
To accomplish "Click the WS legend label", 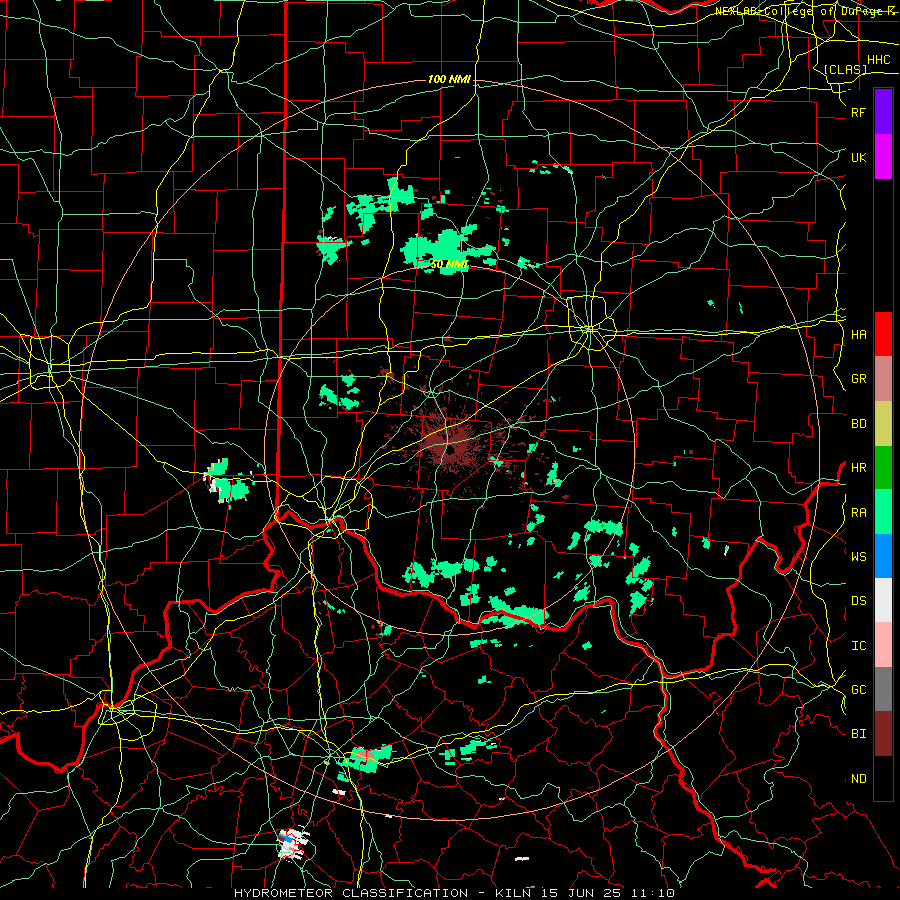I will pos(858,557).
